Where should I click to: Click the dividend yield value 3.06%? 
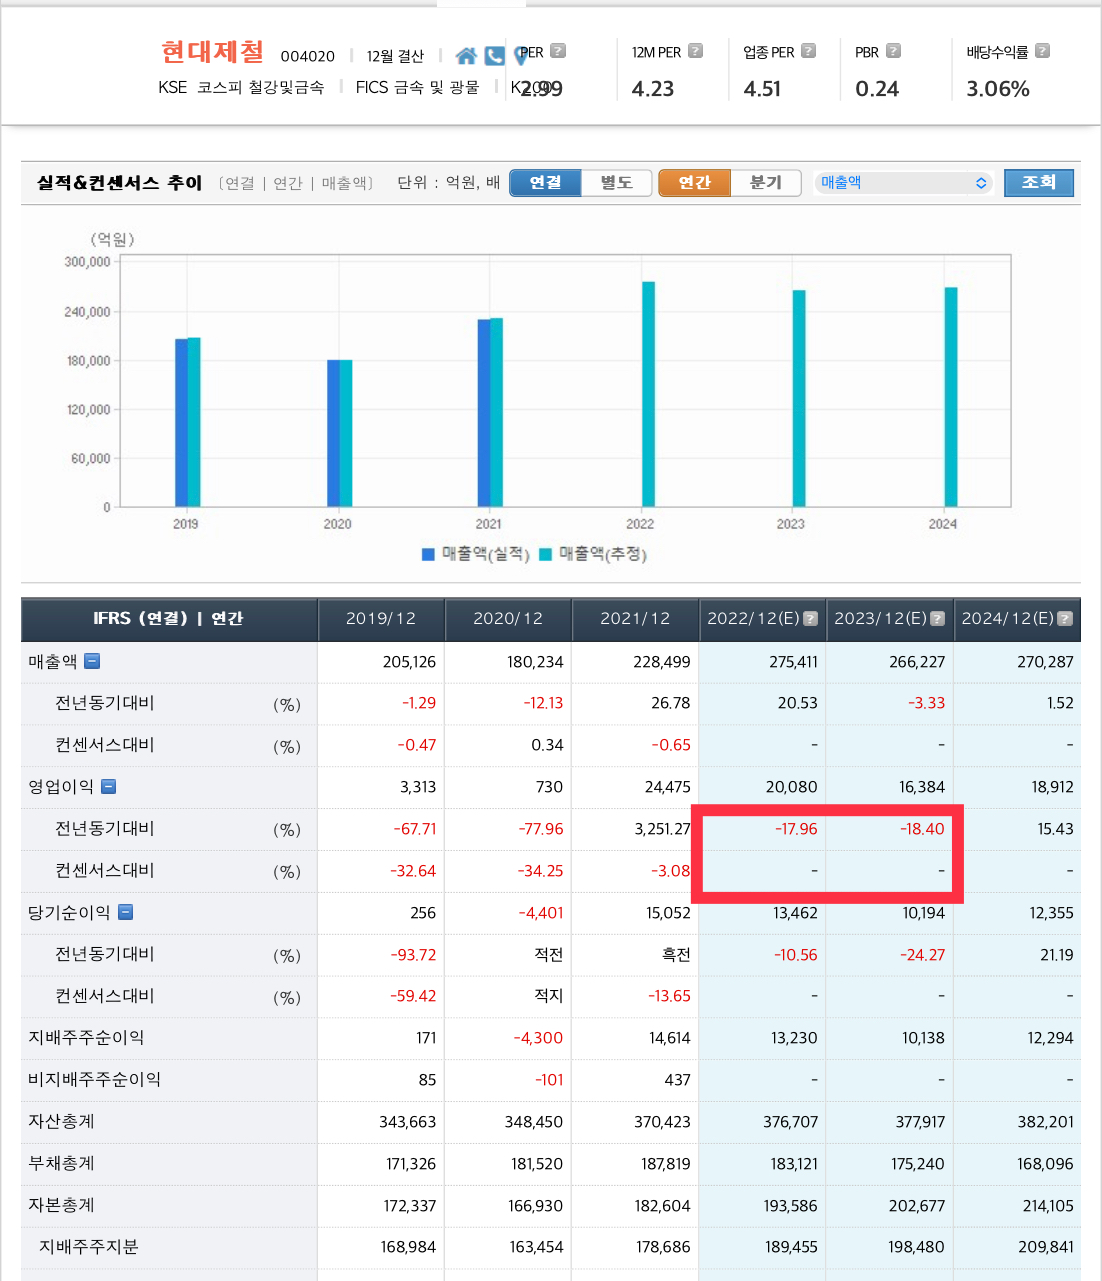point(998,89)
